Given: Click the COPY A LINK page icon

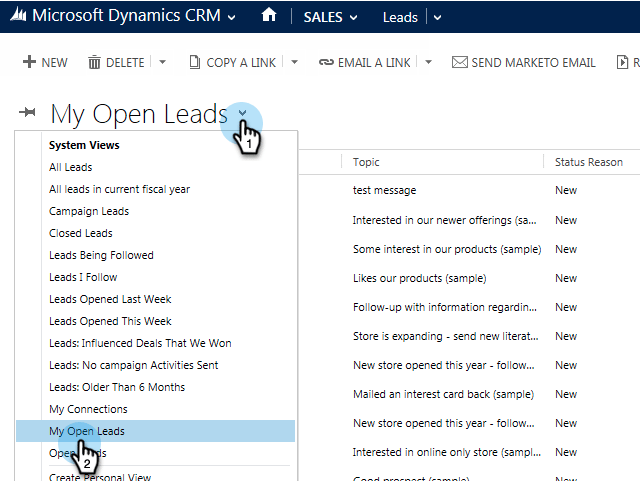Looking at the screenshot, I should [x=195, y=62].
